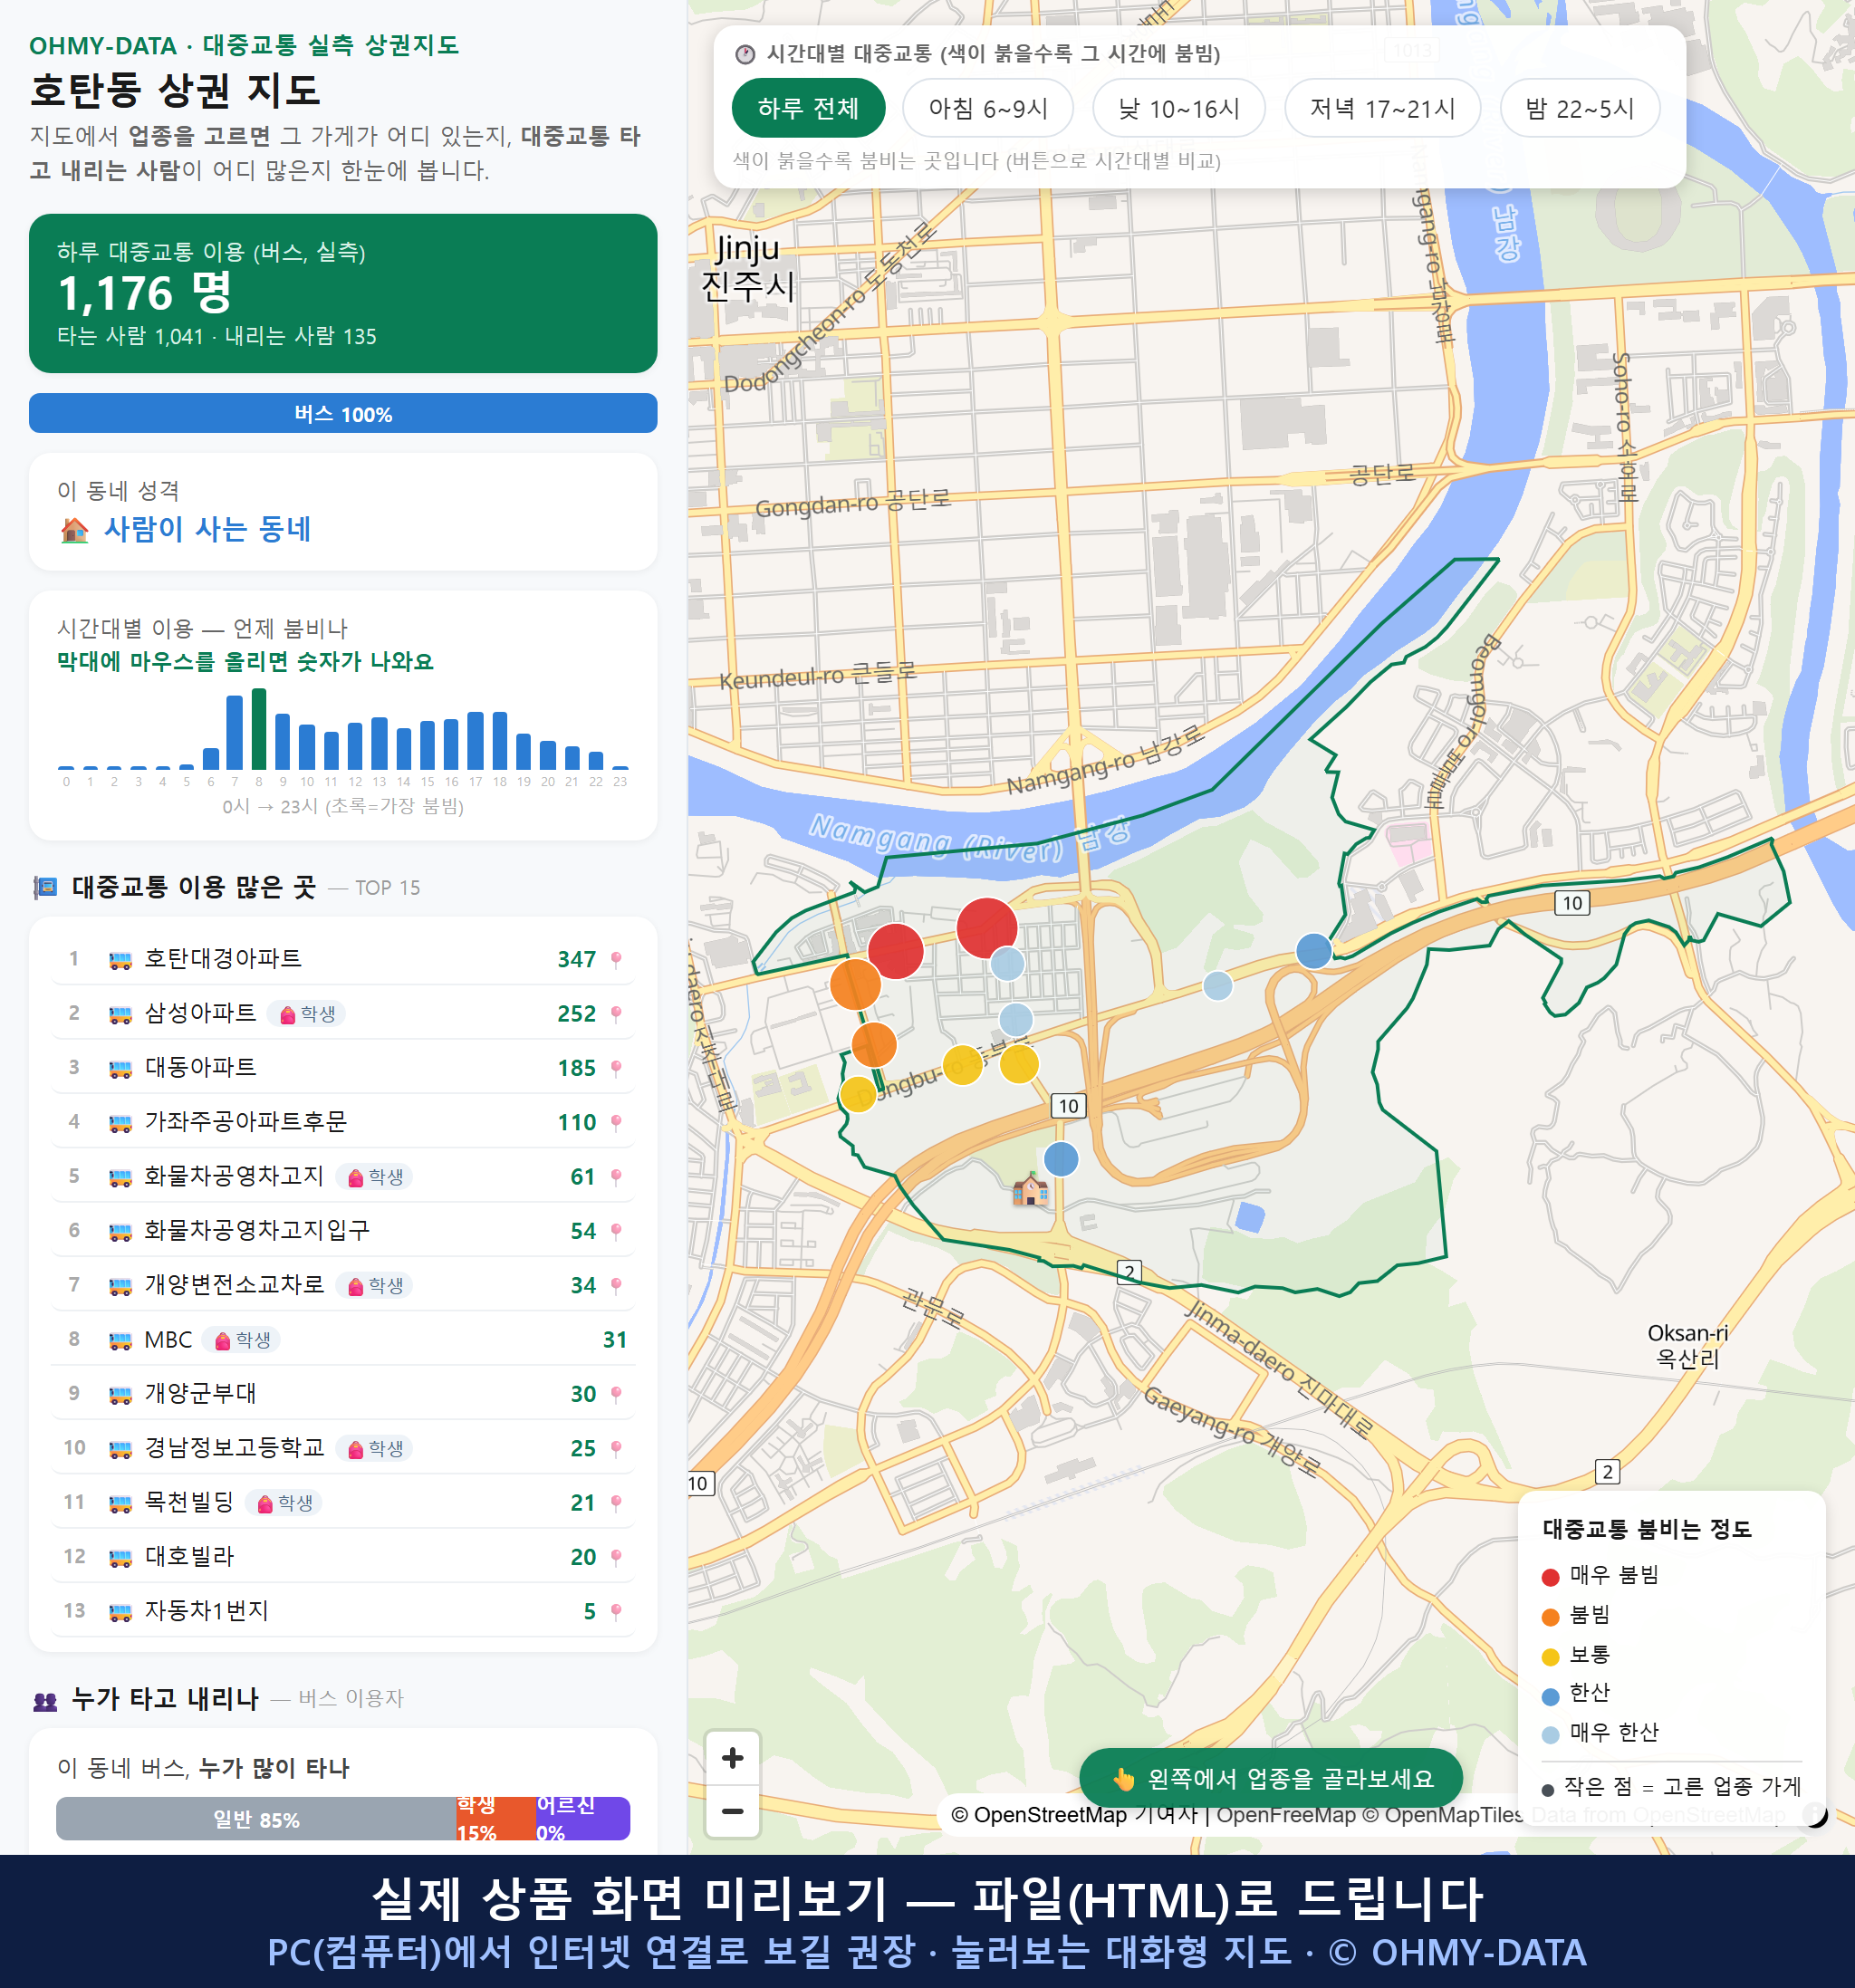
Task: Click the large red marker near the river
Action: (x=986, y=927)
